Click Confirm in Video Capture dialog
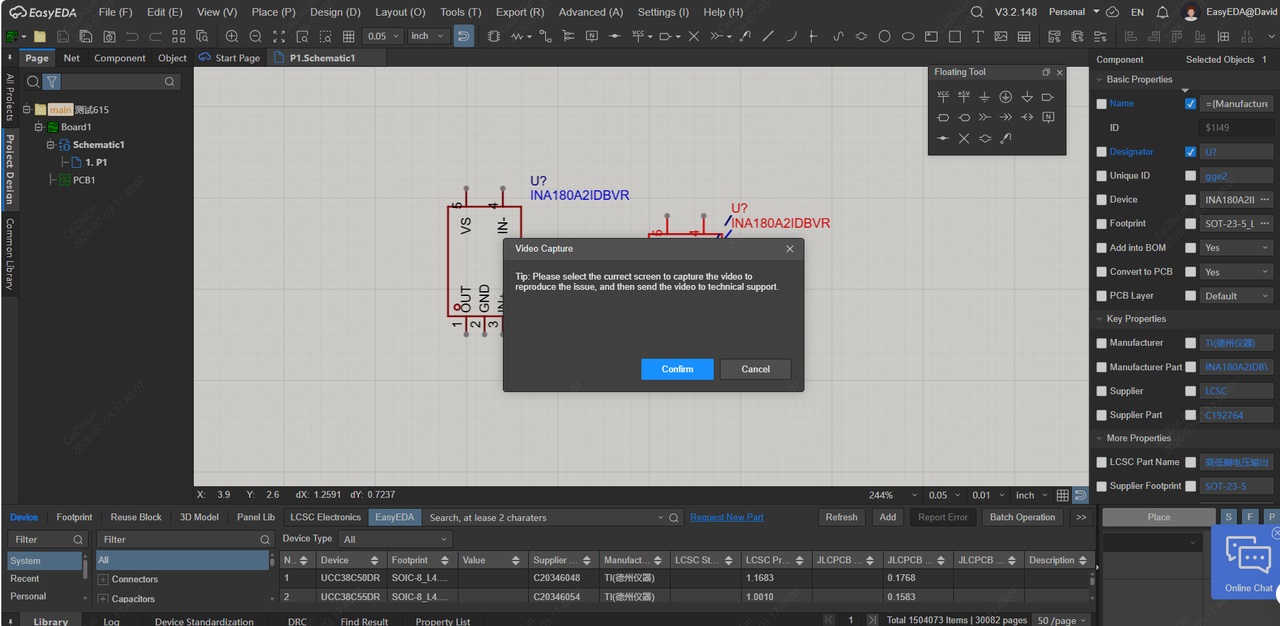The width and height of the screenshot is (1280, 626). coord(677,369)
